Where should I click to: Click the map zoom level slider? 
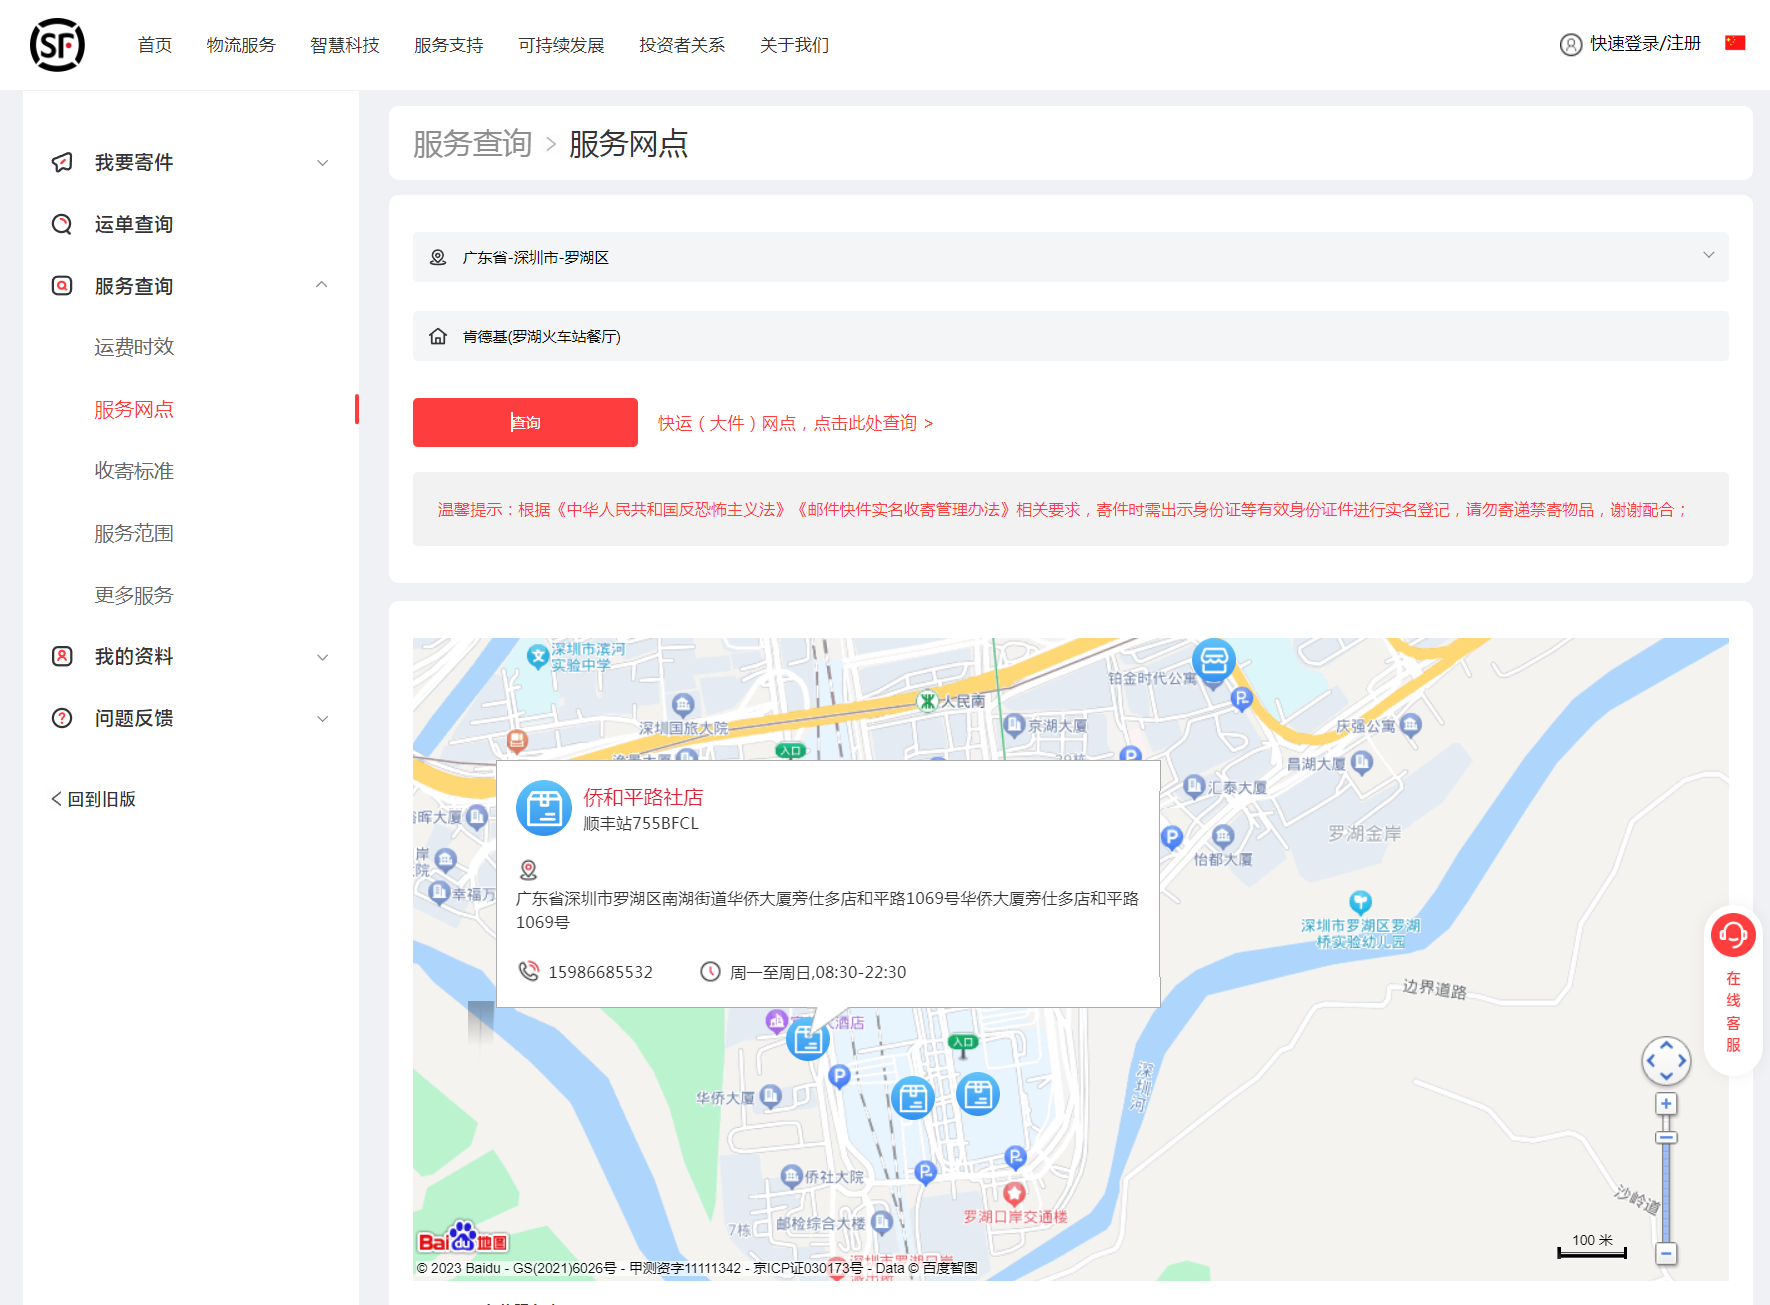(1666, 1180)
